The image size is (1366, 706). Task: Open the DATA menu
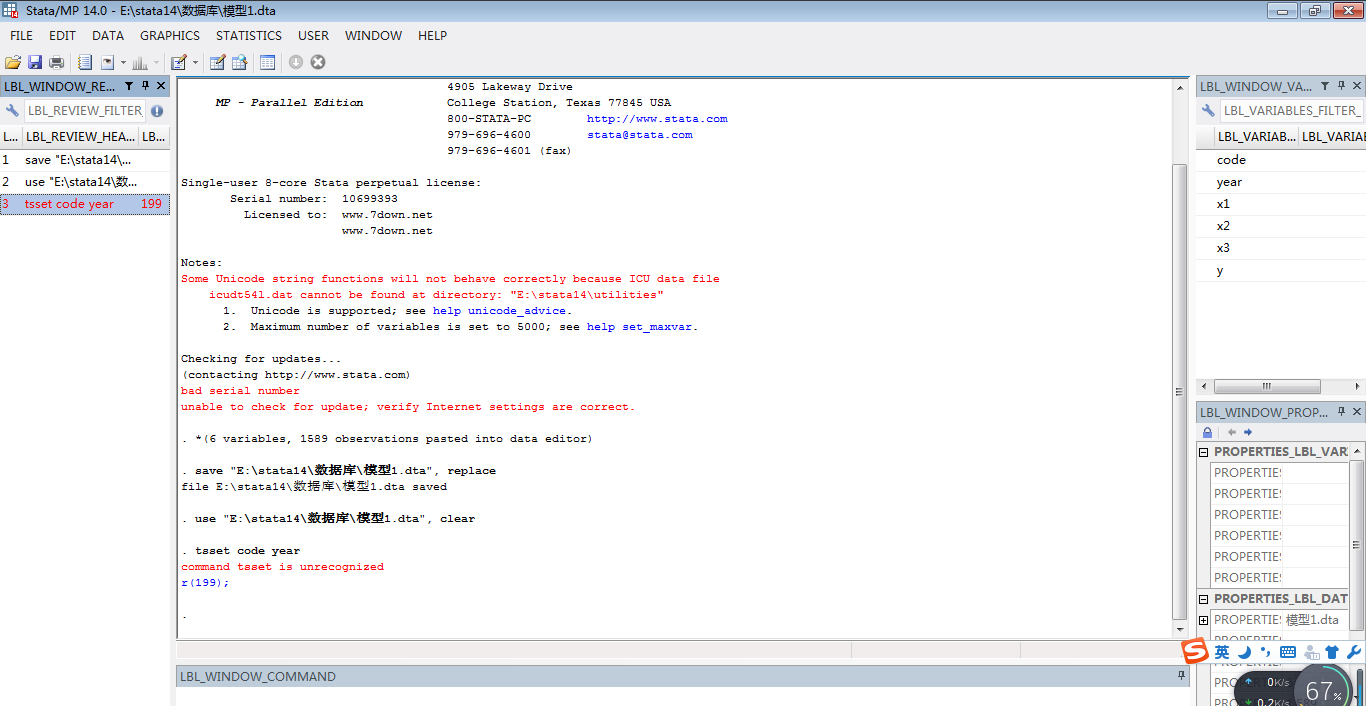[108, 35]
